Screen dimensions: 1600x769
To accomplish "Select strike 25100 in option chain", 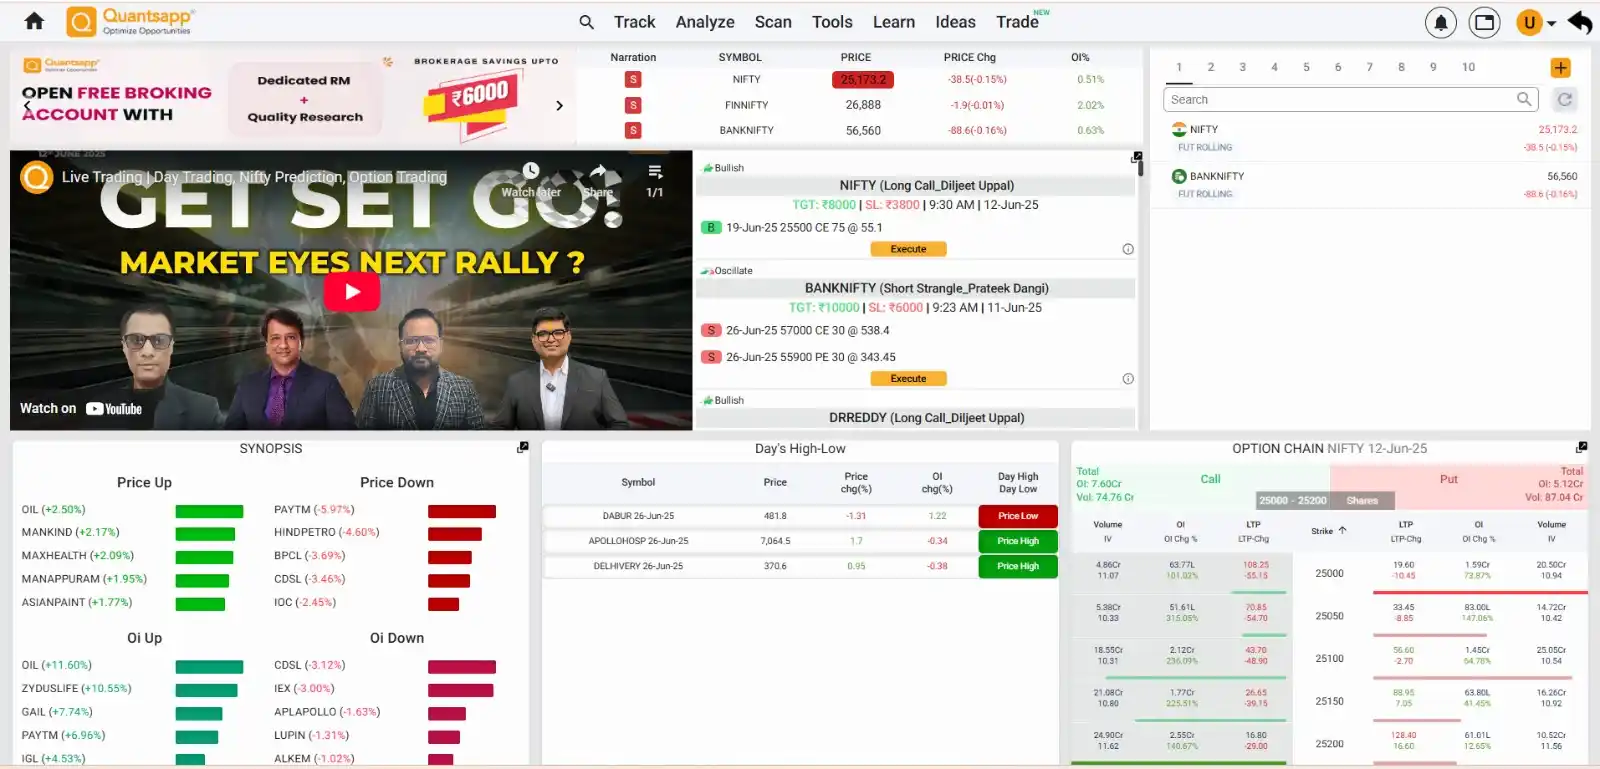I will pos(1329,658).
